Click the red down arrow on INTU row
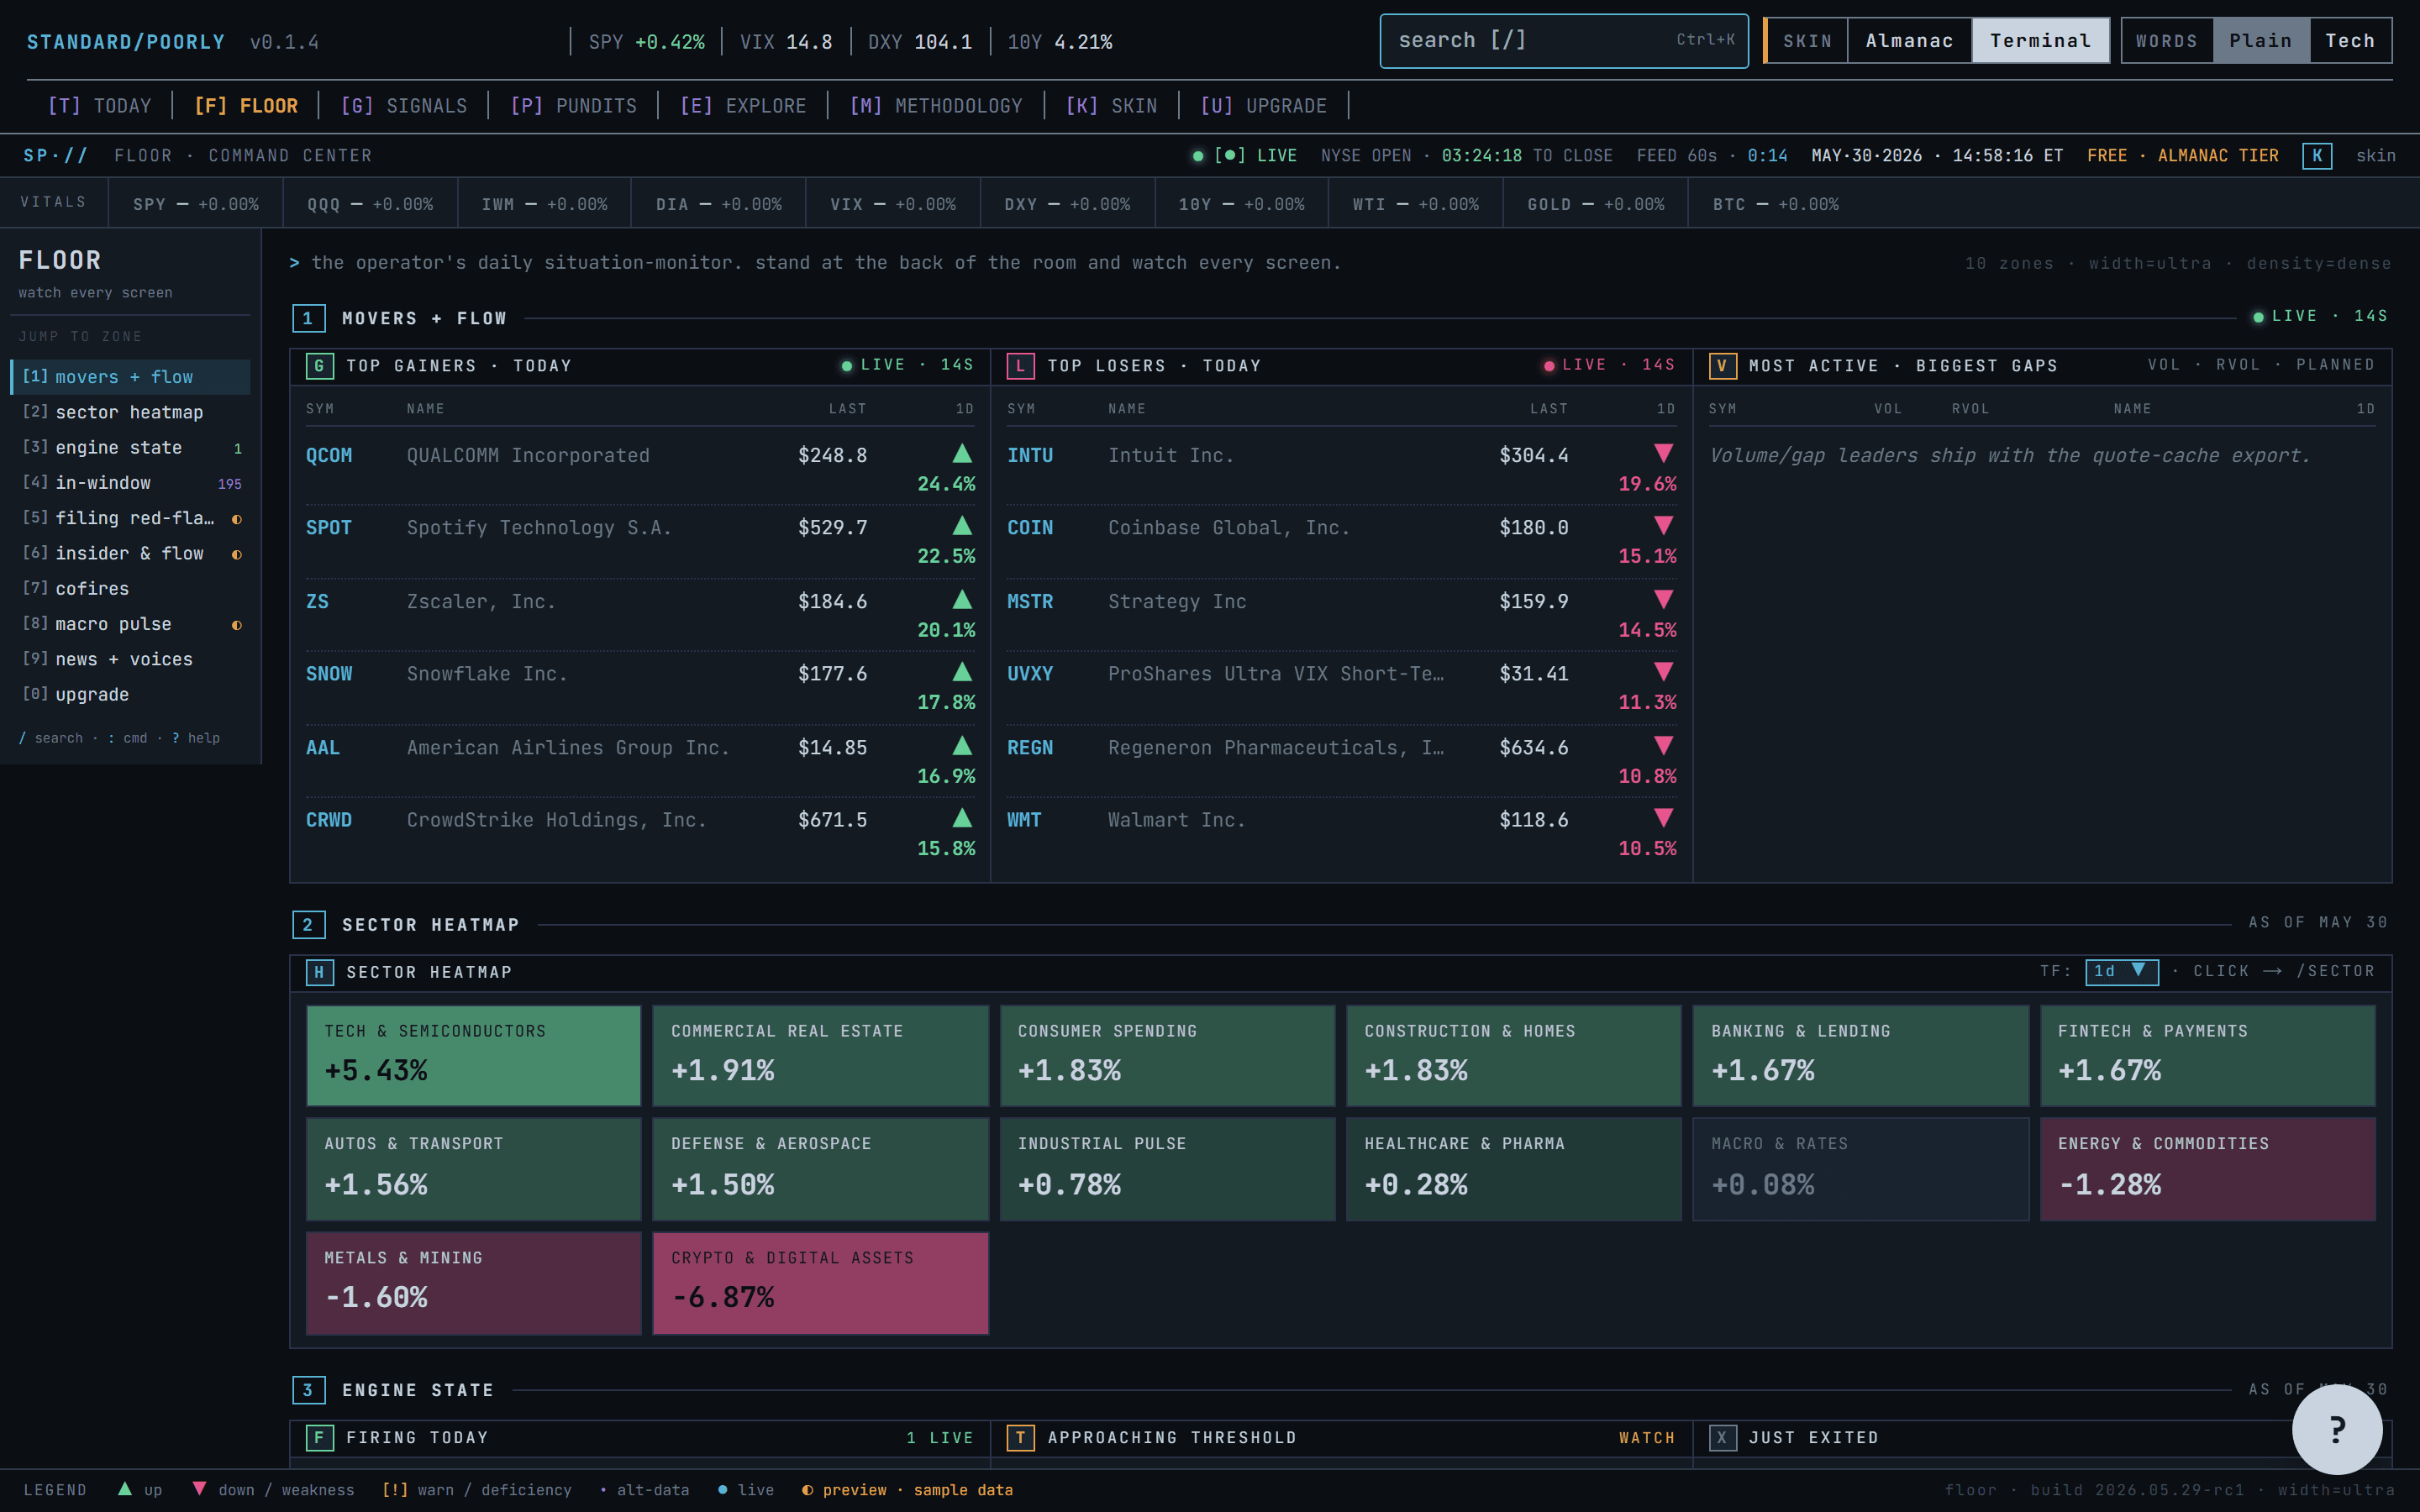2420x1512 pixels. pyautogui.click(x=1663, y=453)
